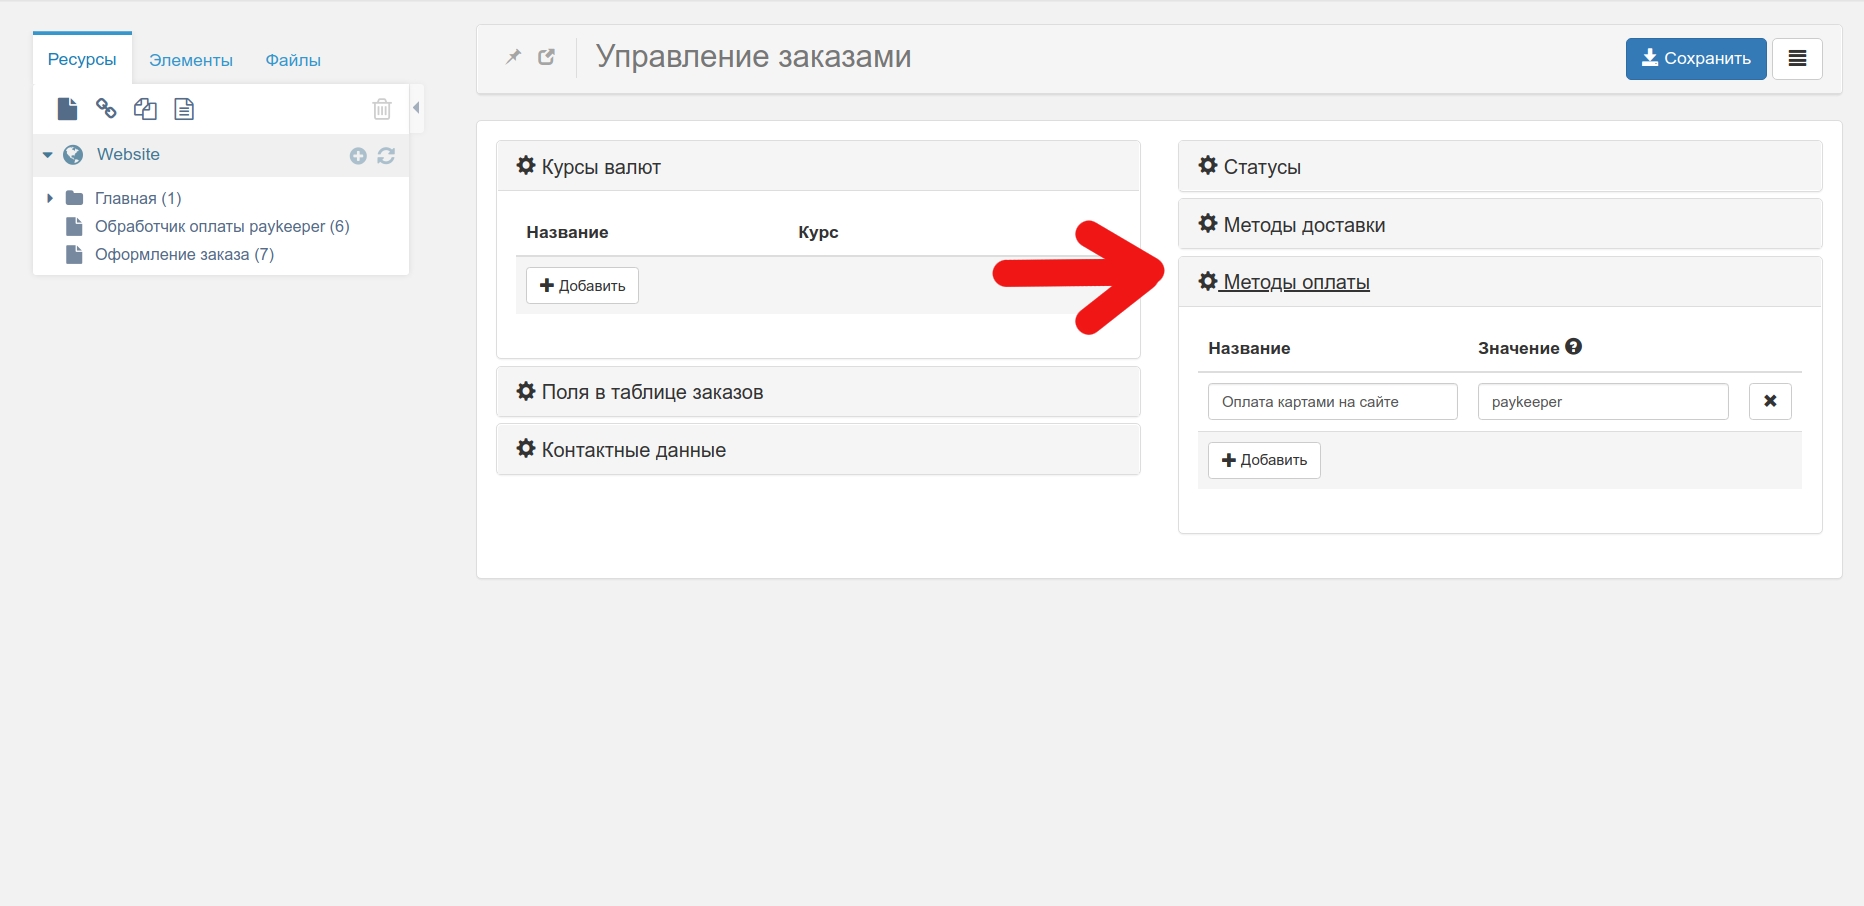Switch to the Элементы tab
The image size is (1864, 906).
(191, 60)
